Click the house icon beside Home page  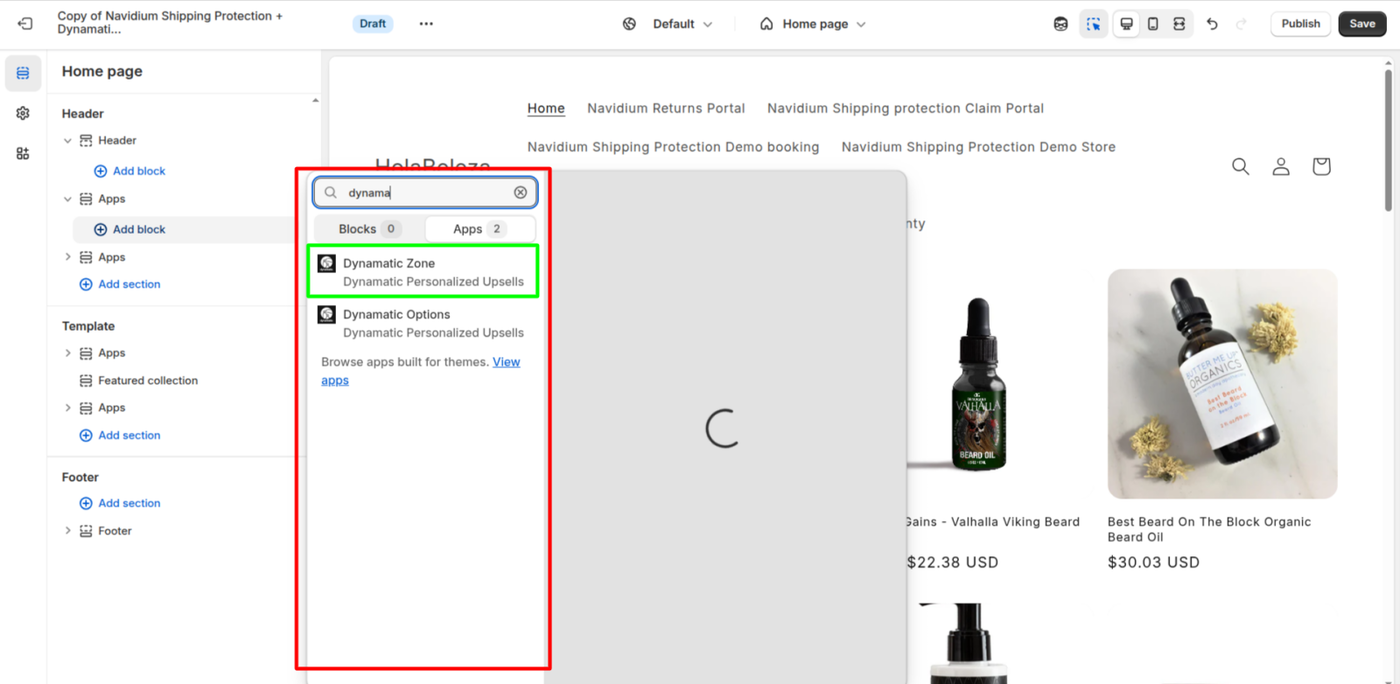766,24
